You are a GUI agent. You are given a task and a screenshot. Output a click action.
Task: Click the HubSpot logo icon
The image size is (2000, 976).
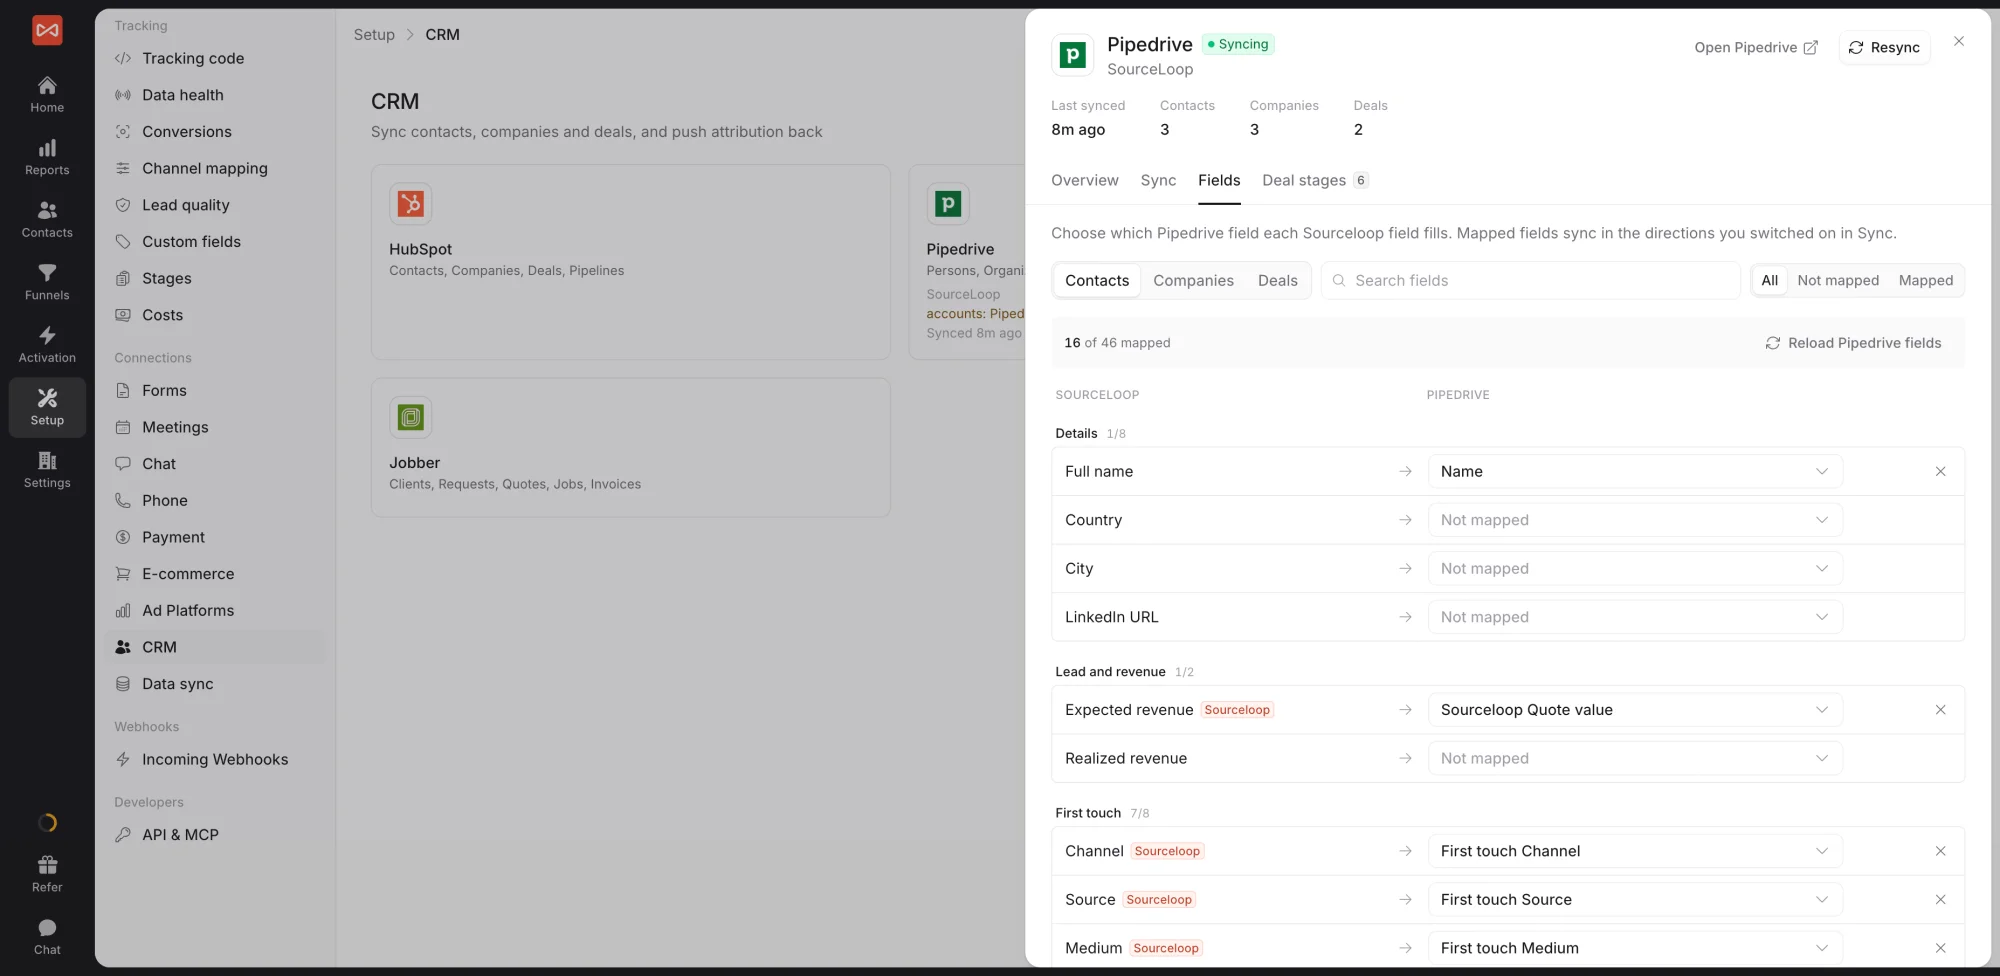410,204
